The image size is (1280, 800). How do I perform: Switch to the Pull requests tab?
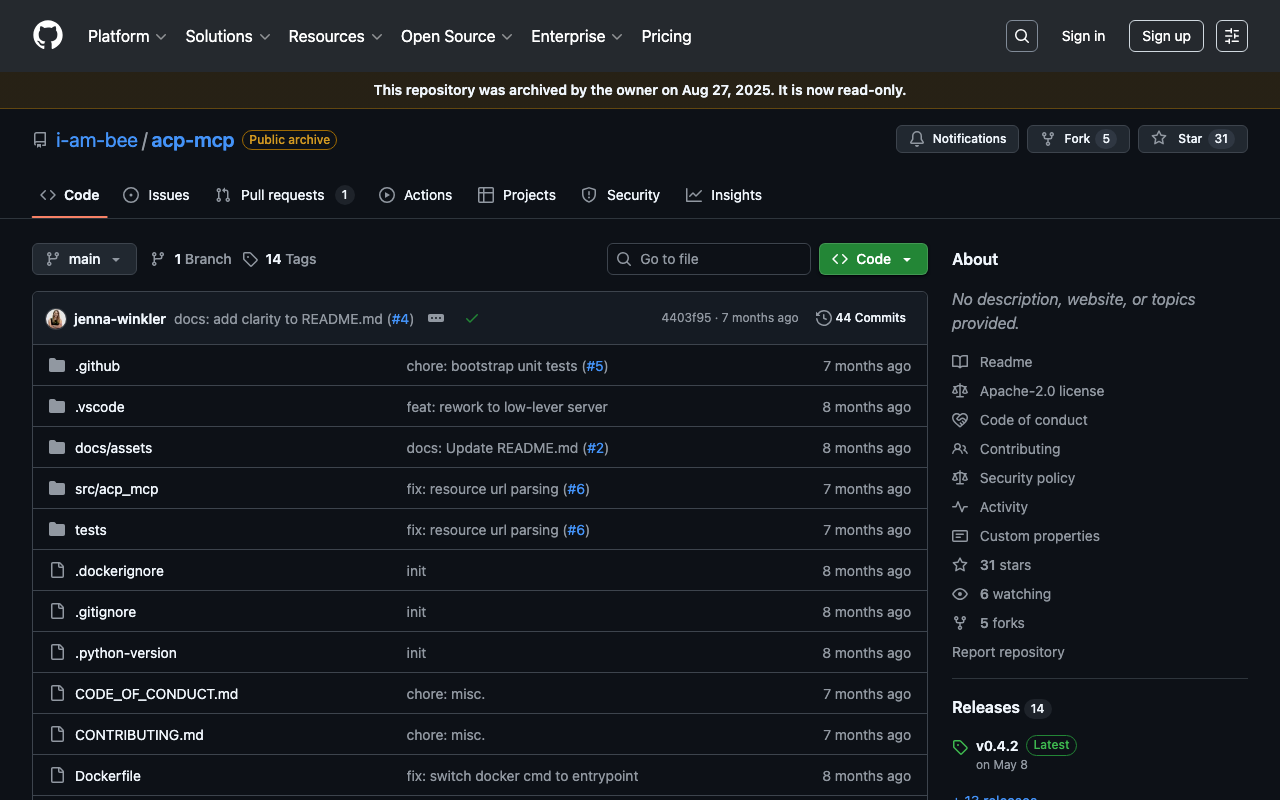pyautogui.click(x=284, y=195)
